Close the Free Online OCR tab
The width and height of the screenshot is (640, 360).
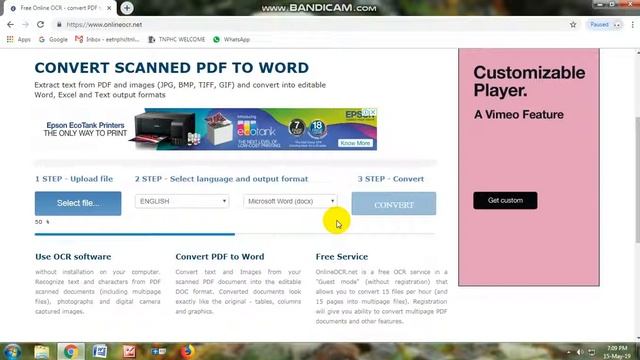(109, 8)
